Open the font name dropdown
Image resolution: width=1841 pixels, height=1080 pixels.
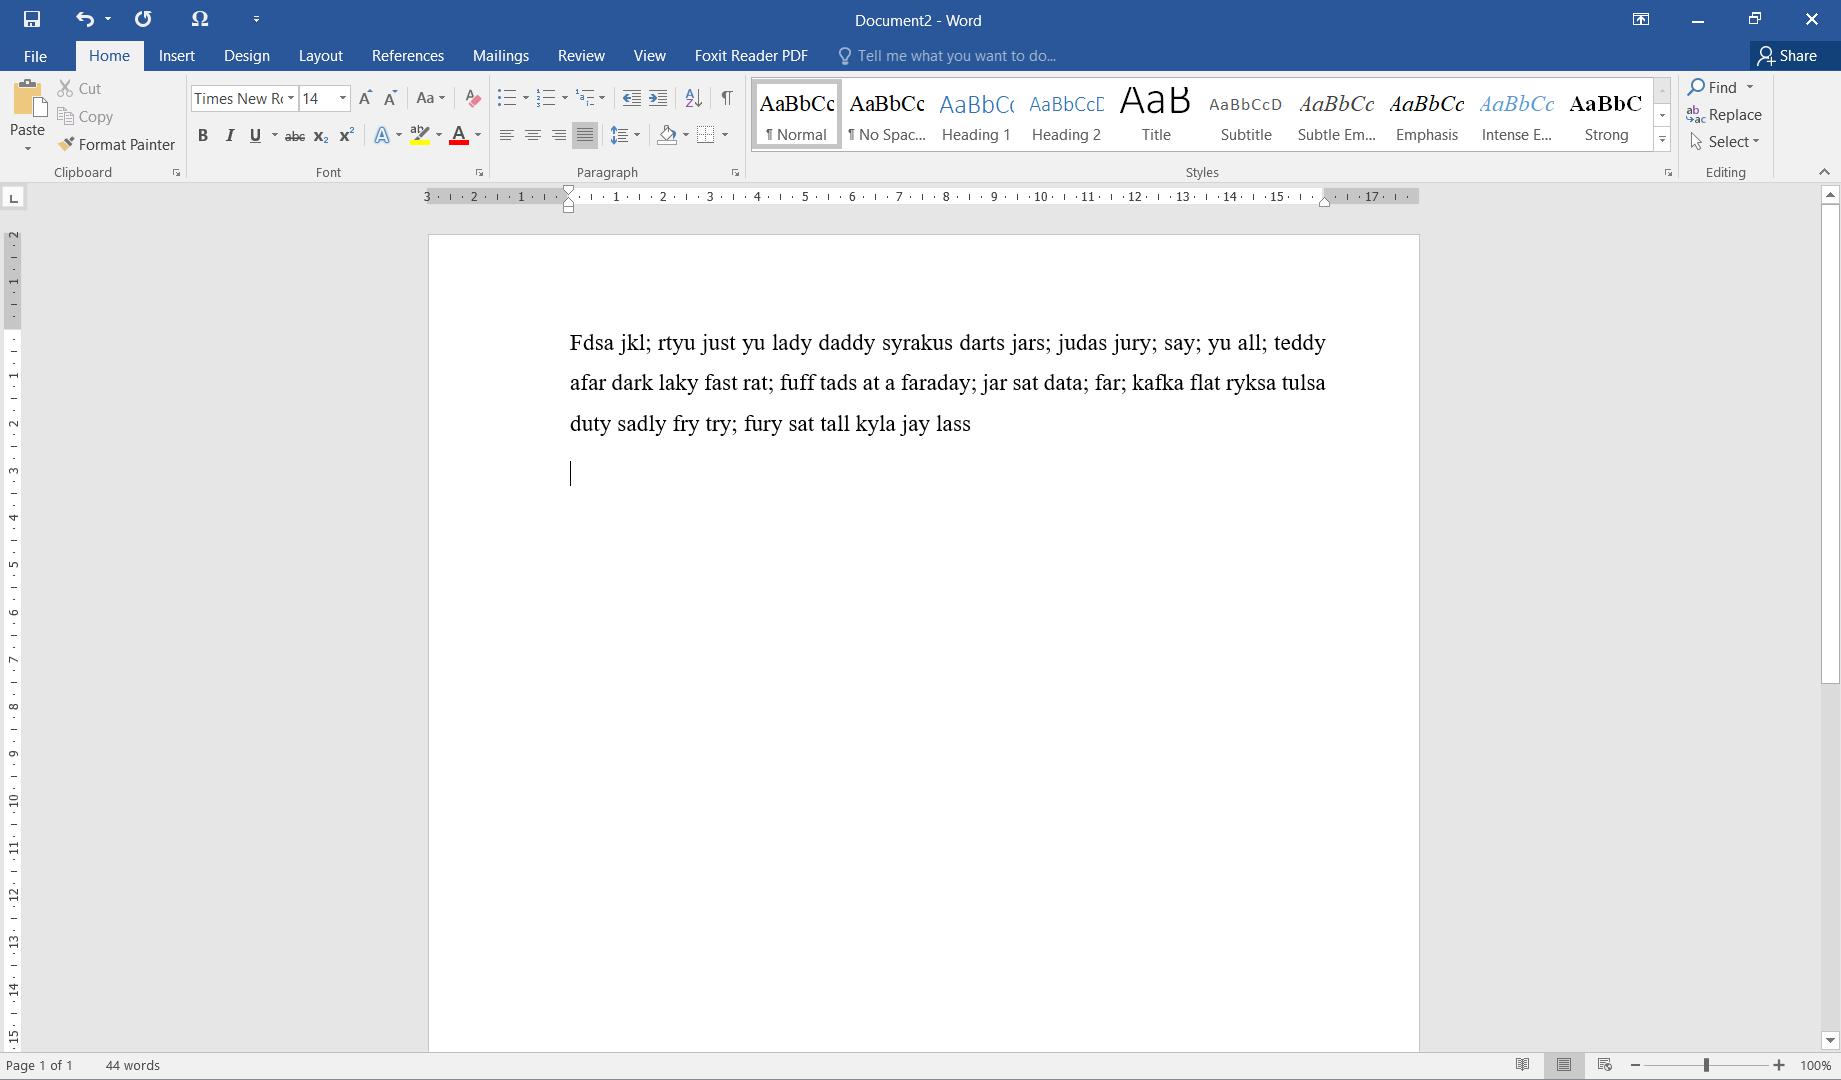pyautogui.click(x=291, y=98)
